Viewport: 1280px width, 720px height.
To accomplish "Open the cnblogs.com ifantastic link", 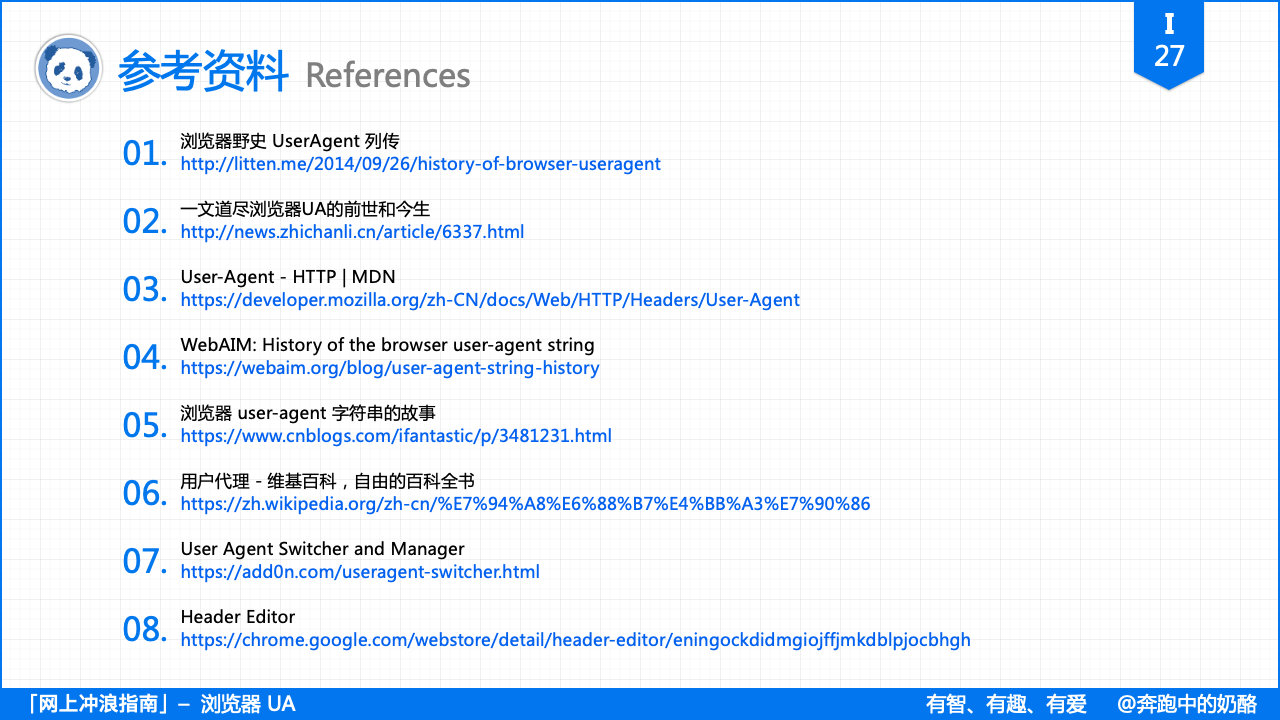I will pyautogui.click(x=396, y=436).
